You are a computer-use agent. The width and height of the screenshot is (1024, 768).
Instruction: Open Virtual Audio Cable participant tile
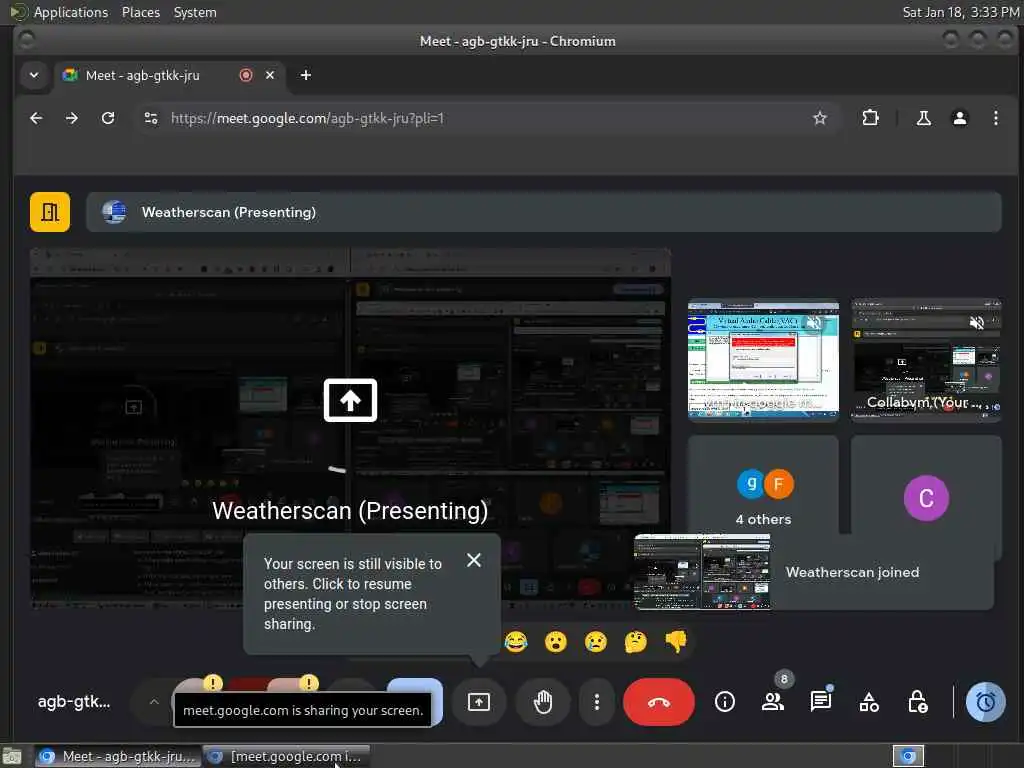coord(763,359)
